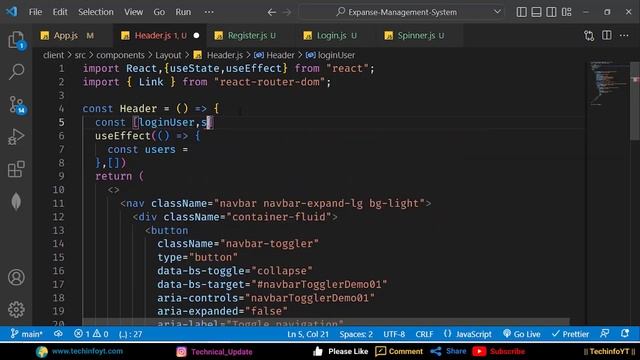Toggle the primary side bar layout icon
The width and height of the screenshot is (640, 360).
coord(521,12)
